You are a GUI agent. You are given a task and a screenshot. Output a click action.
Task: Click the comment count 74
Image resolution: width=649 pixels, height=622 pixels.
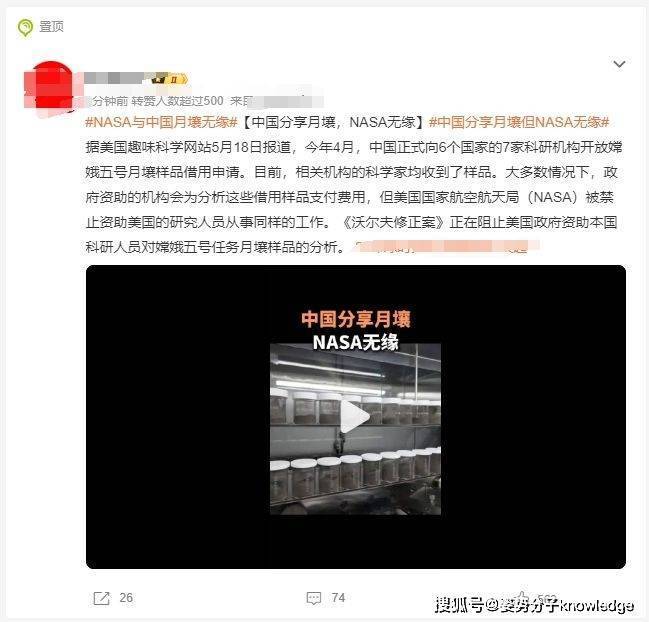click(x=338, y=598)
